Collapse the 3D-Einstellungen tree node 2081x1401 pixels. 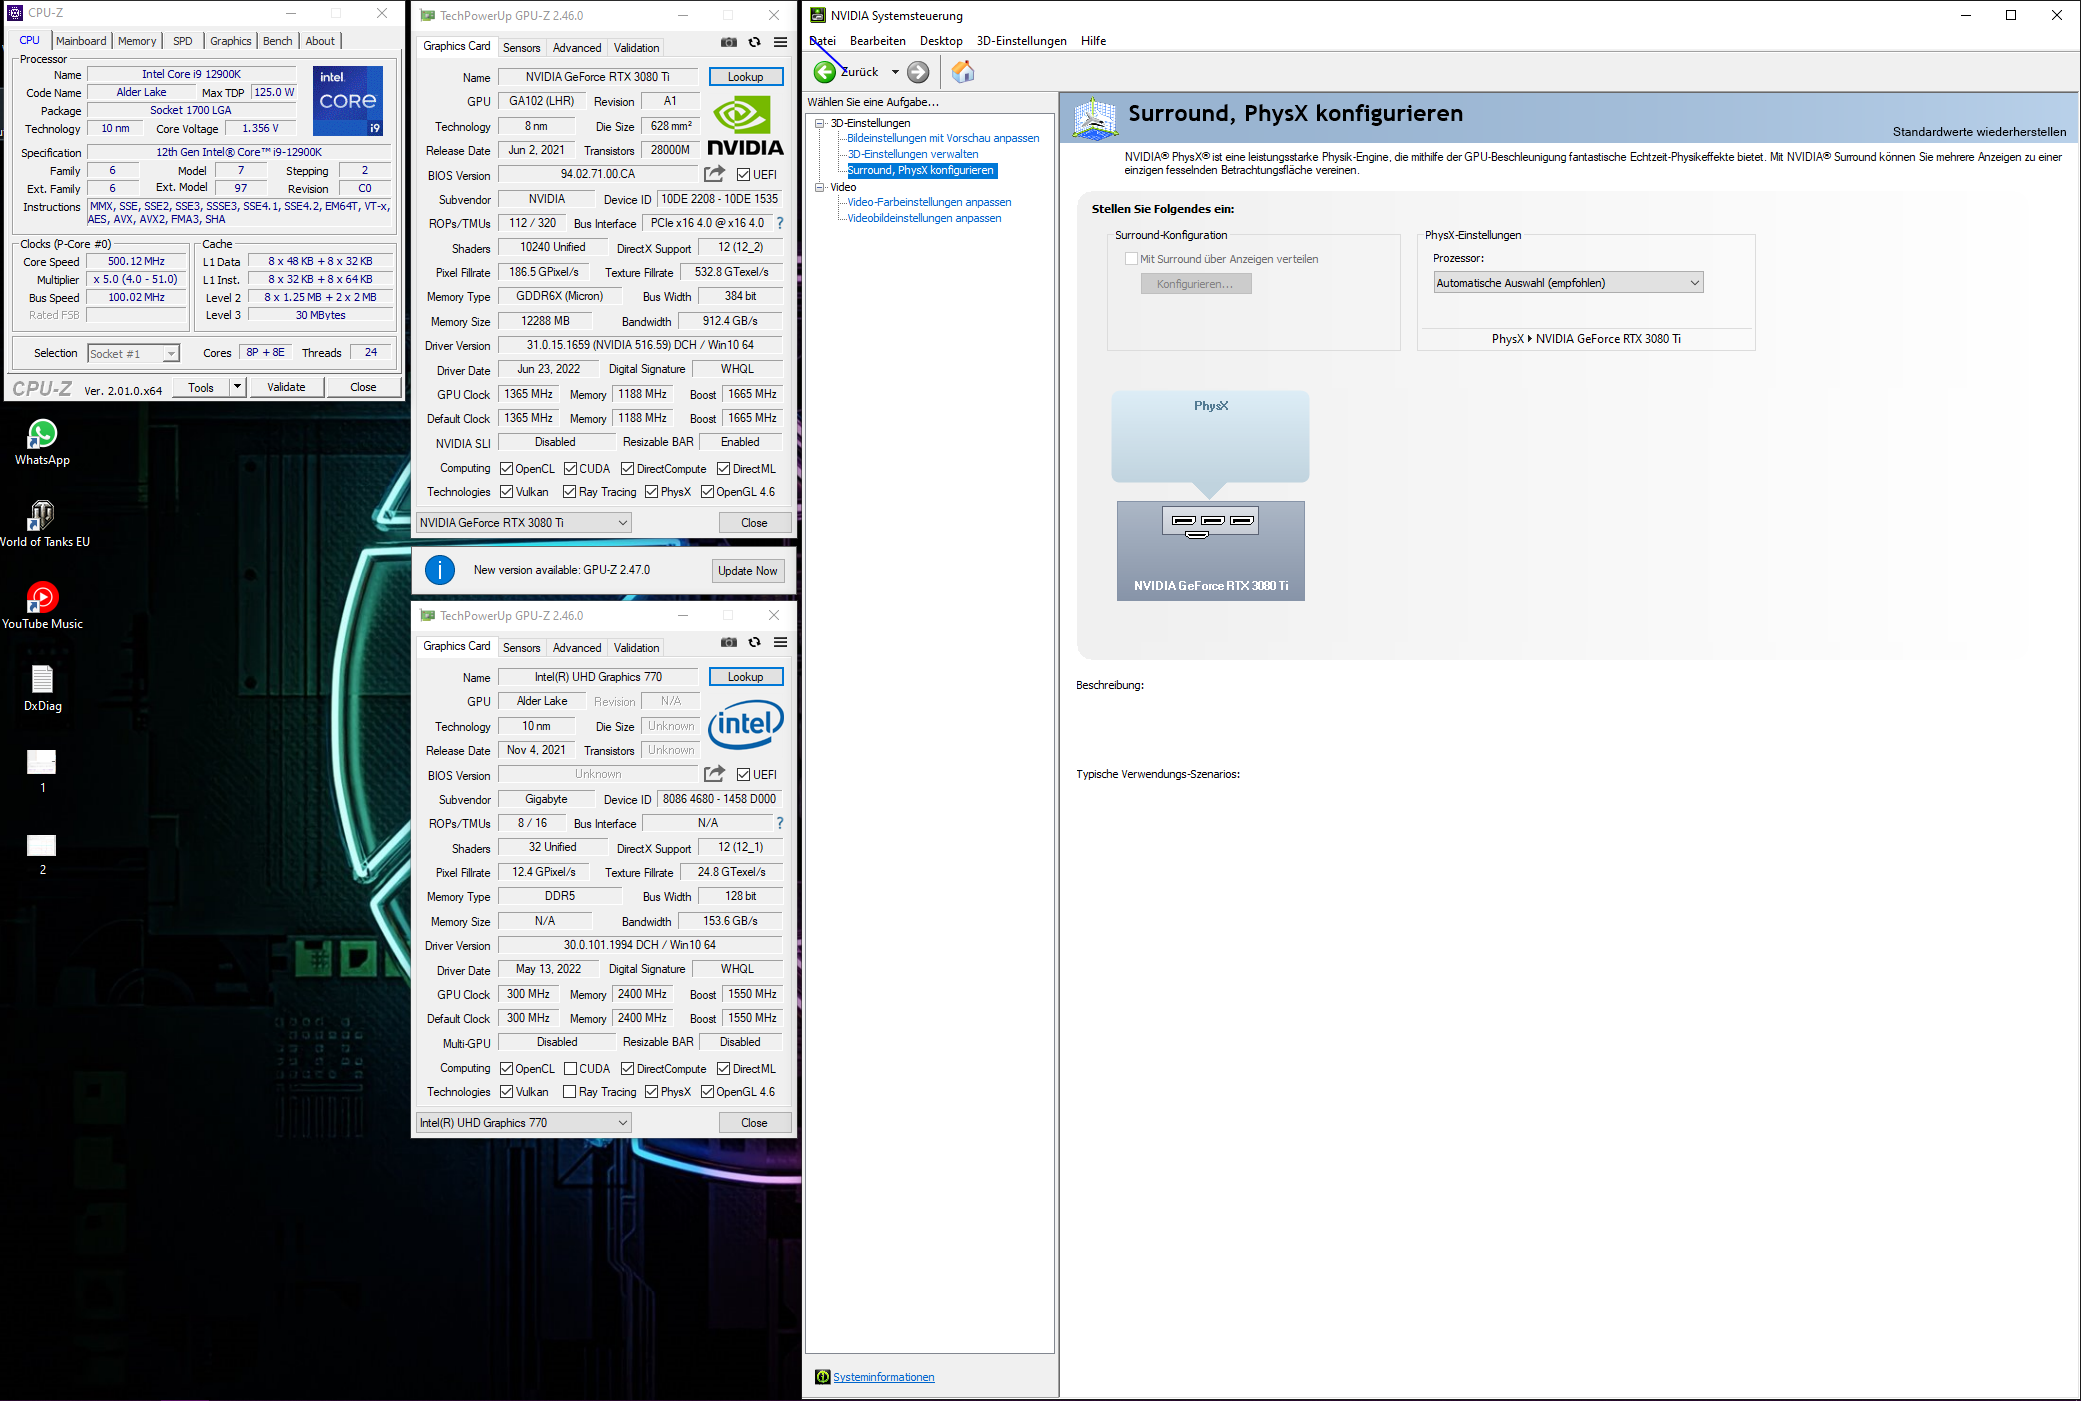tap(820, 123)
